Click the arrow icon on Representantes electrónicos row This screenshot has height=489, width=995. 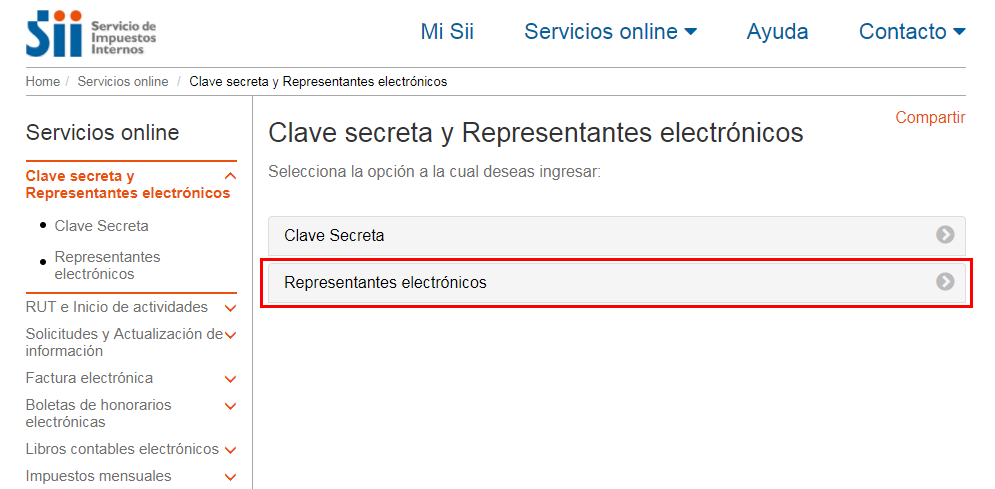click(945, 282)
